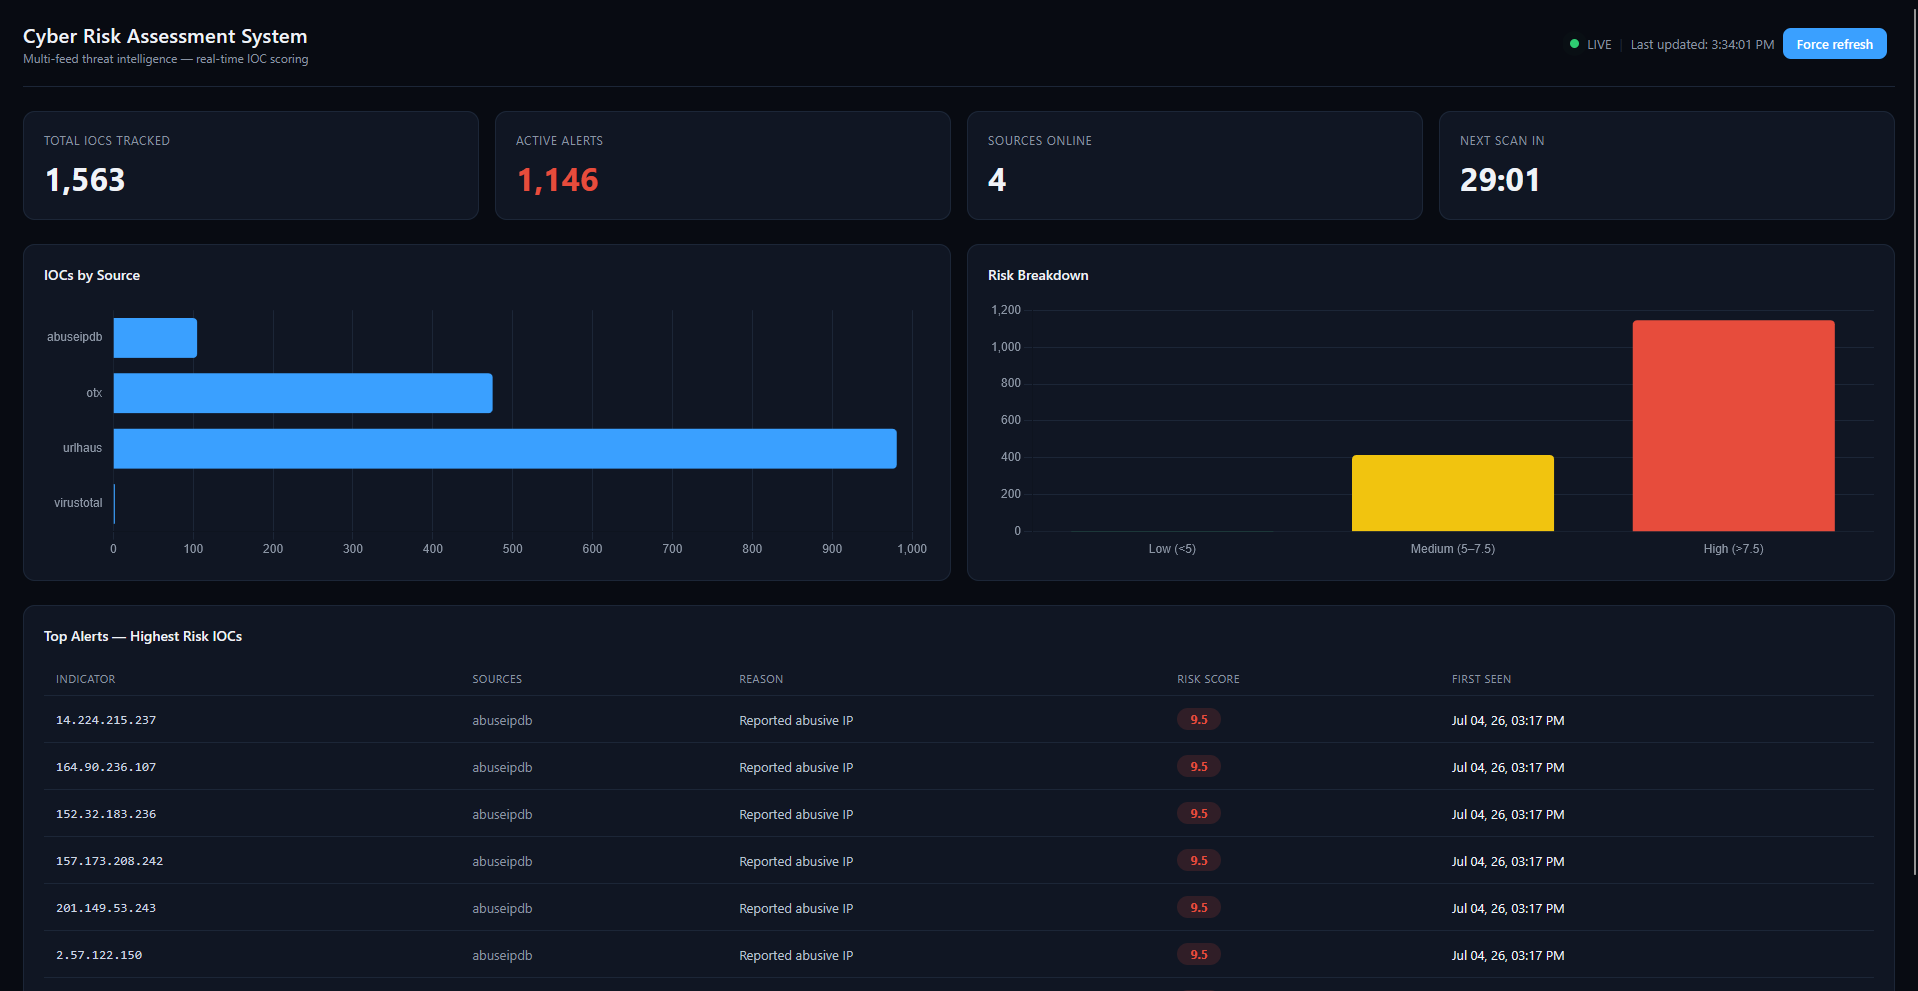Select the abuseipdb bar in IOCs chart

[x=155, y=338]
